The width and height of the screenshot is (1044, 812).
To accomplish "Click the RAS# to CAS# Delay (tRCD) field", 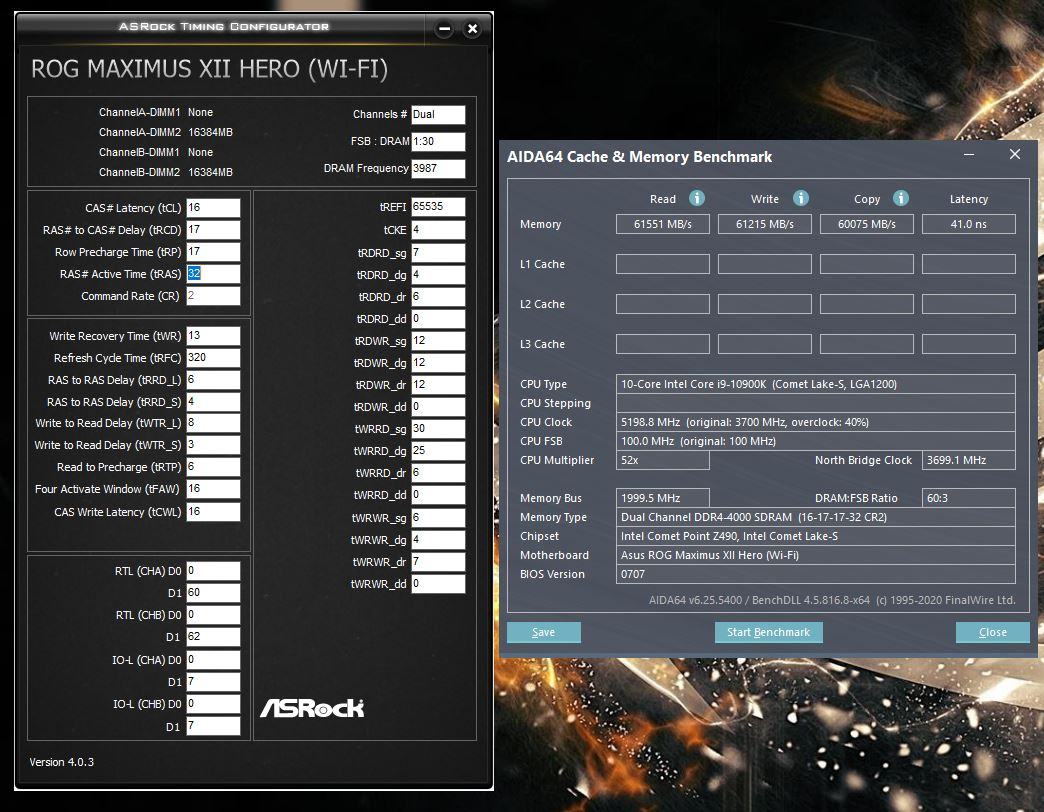I will 213,230.
